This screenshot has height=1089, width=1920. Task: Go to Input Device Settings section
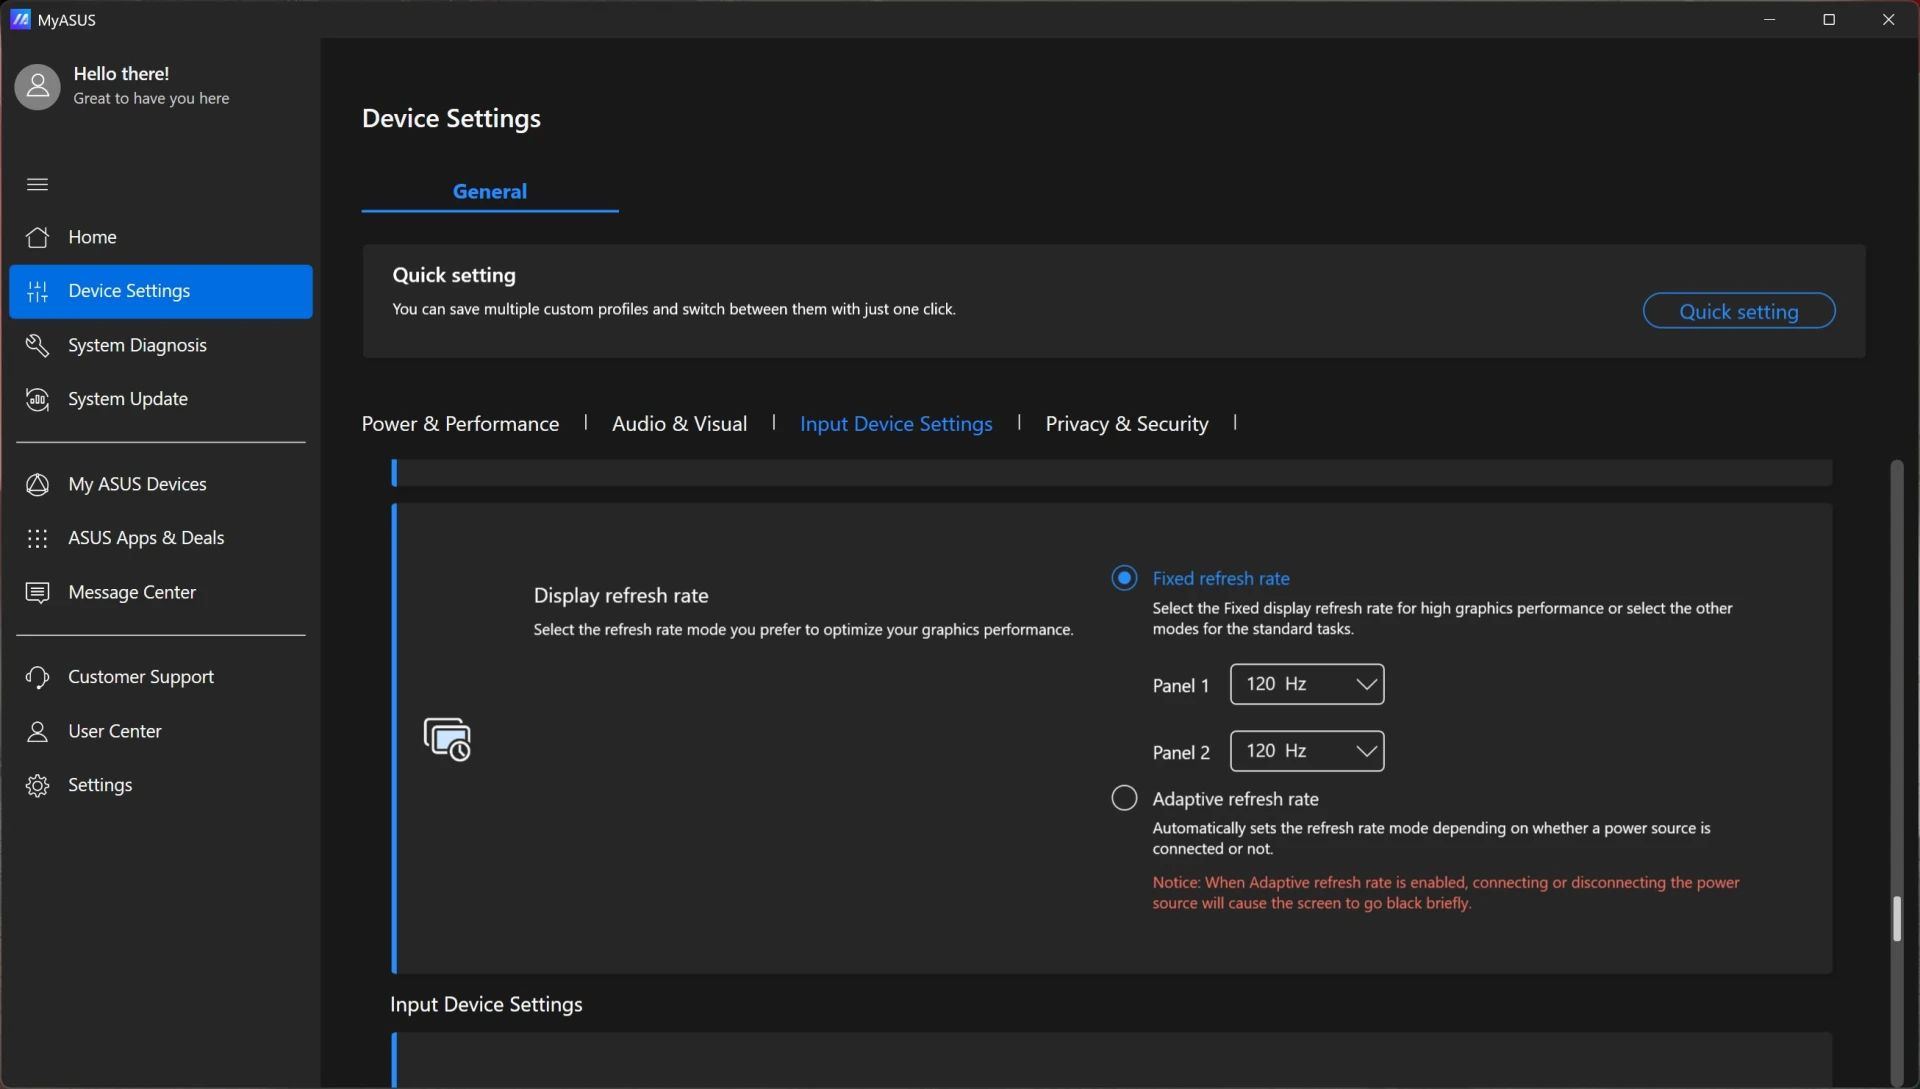tap(896, 424)
